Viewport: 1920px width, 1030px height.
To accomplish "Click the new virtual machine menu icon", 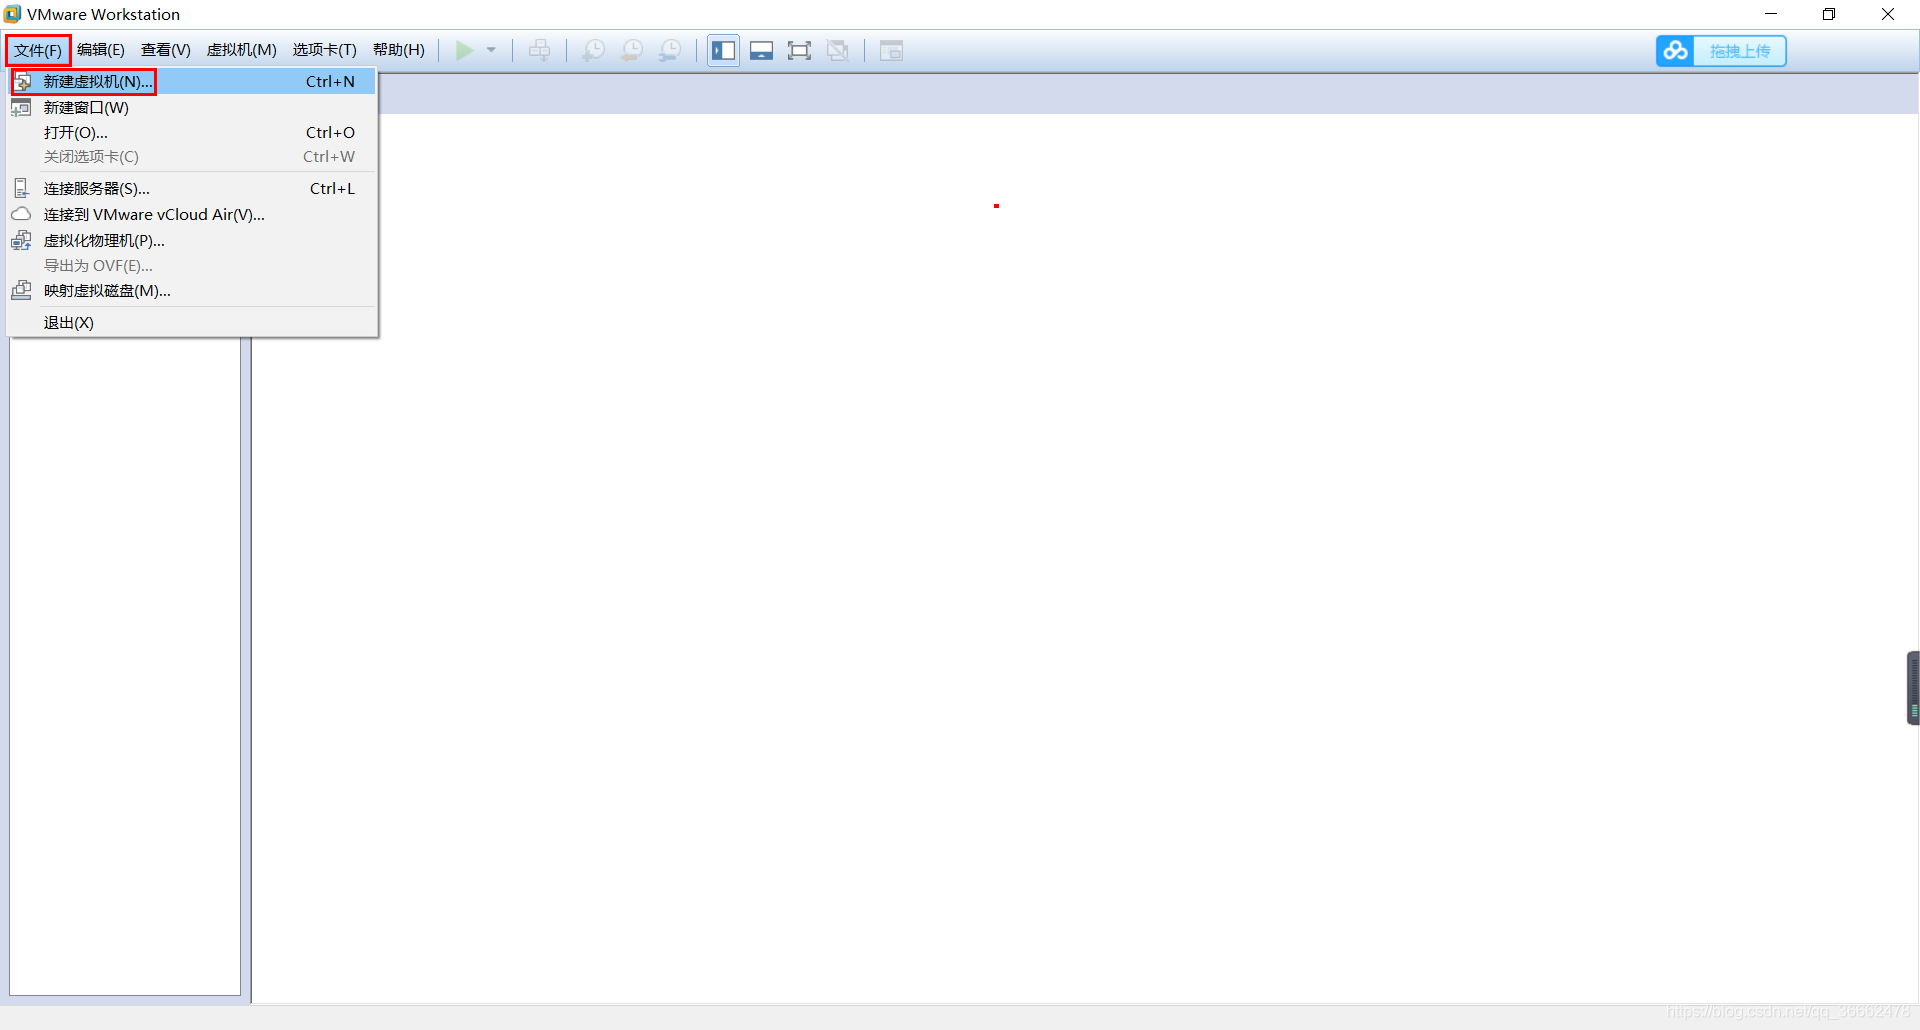I will (22, 82).
